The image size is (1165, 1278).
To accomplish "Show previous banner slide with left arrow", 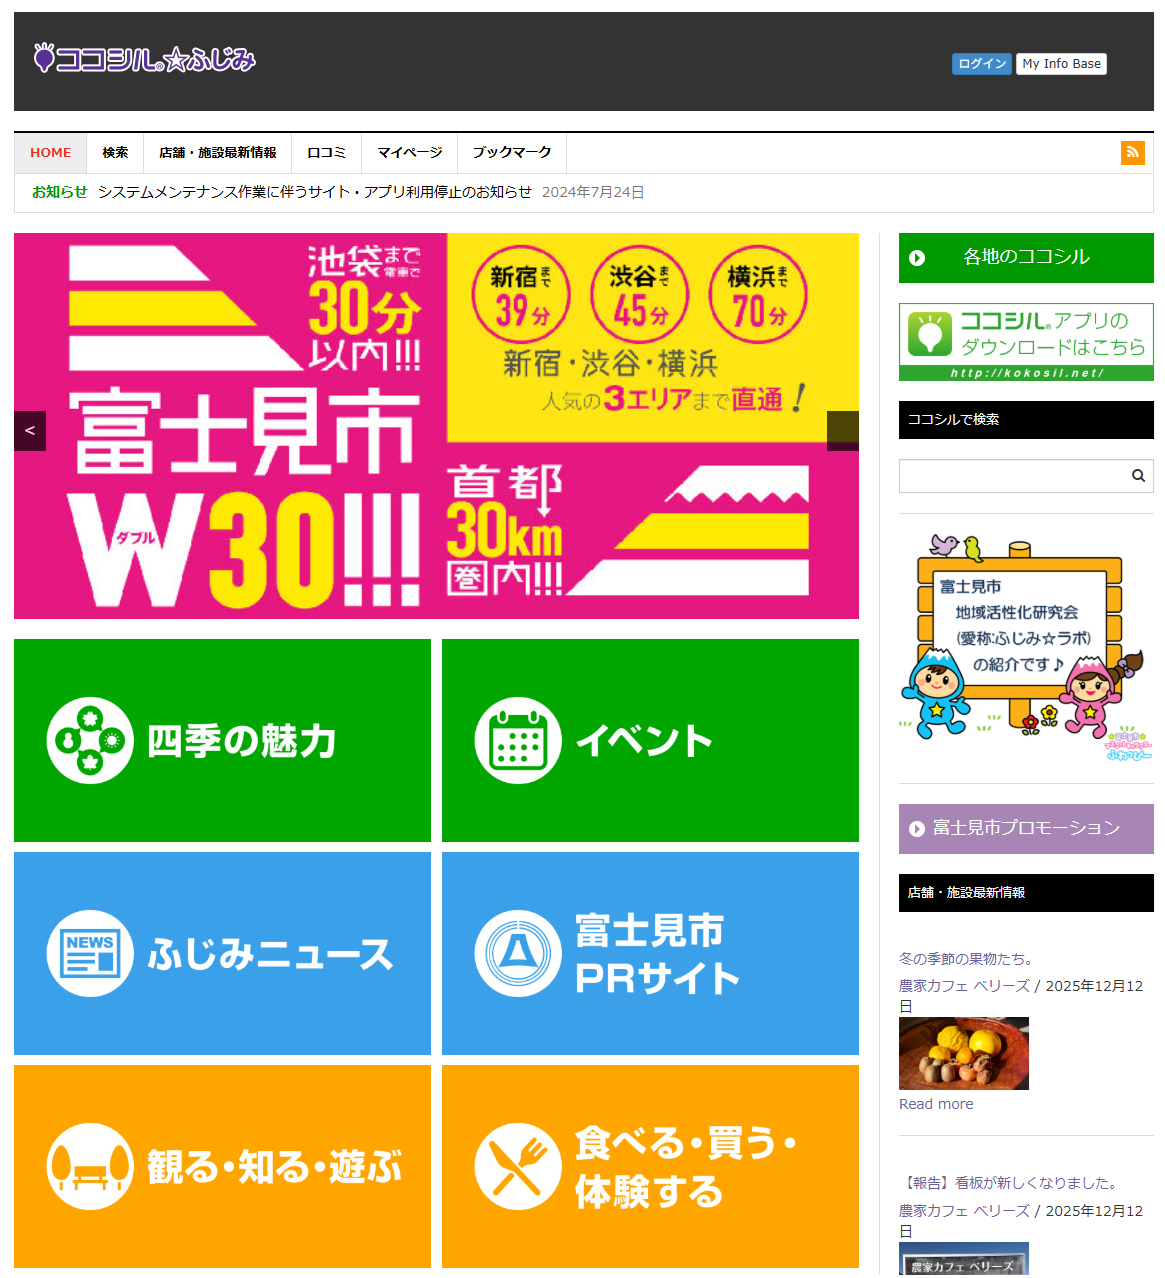I will (x=30, y=431).
